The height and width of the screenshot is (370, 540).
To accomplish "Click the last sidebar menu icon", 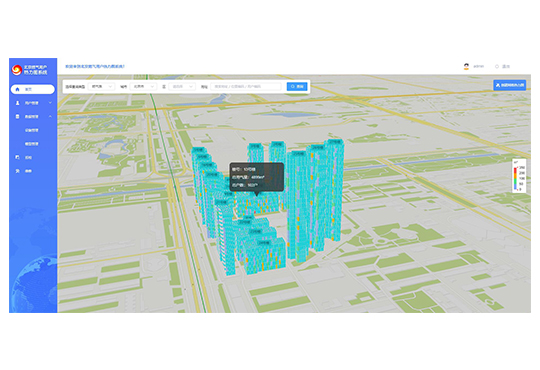I will [x=18, y=171].
